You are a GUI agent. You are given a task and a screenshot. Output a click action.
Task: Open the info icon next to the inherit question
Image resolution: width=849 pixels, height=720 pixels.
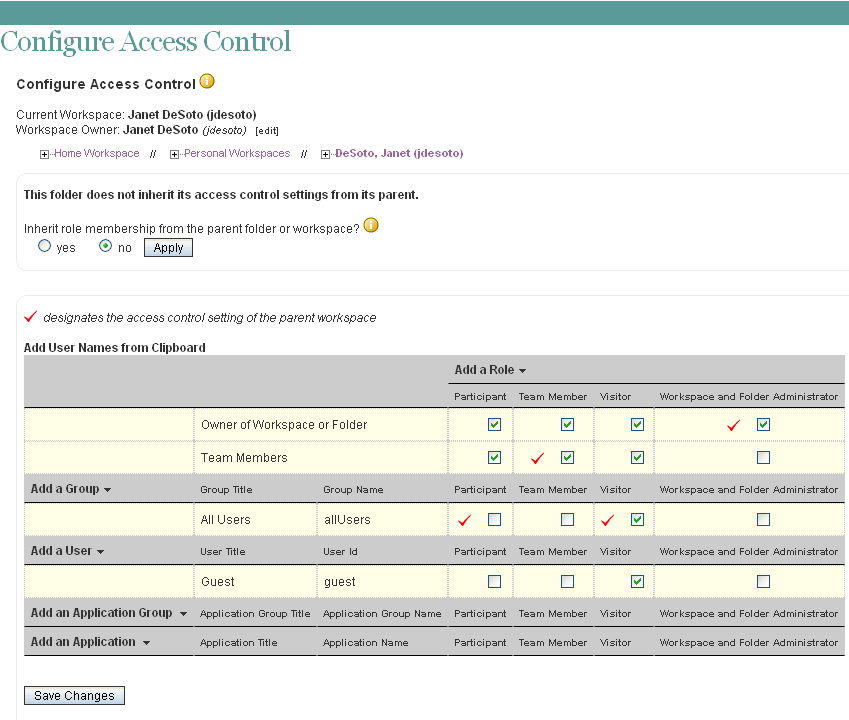(370, 226)
